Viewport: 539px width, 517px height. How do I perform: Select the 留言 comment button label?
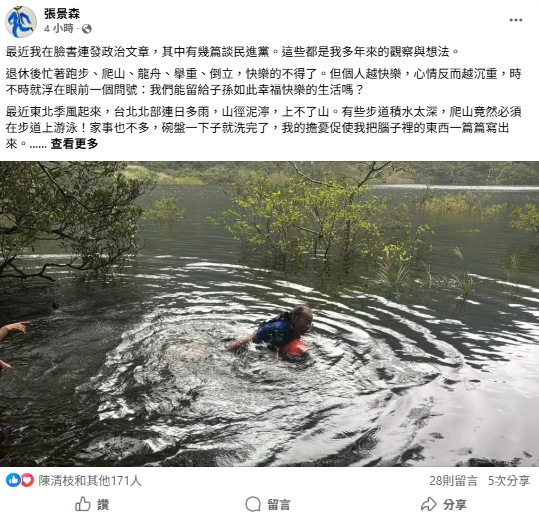(x=279, y=505)
